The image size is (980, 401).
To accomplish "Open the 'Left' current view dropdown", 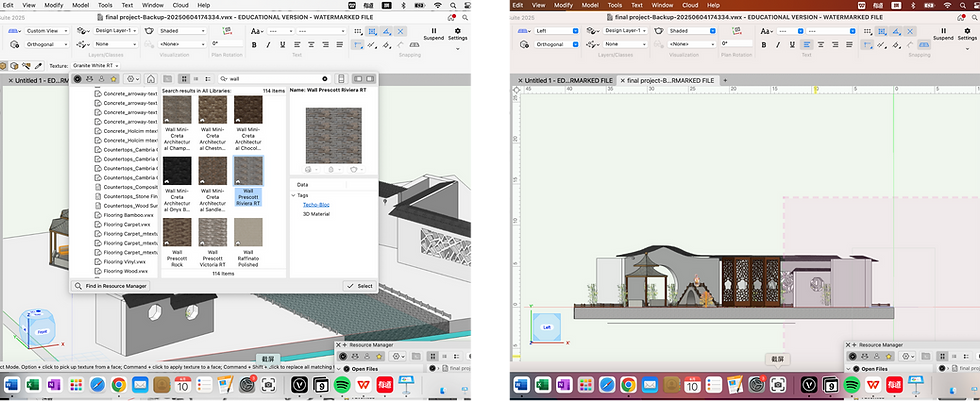I will pyautogui.click(x=556, y=31).
